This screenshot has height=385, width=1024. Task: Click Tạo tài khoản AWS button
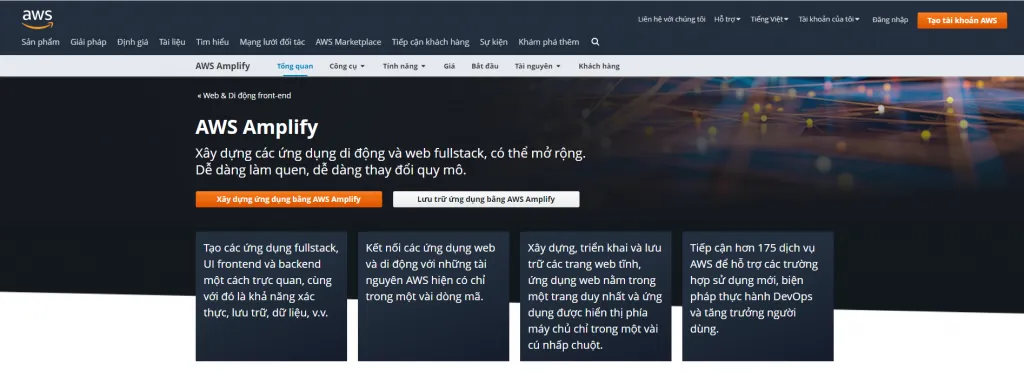[962, 20]
